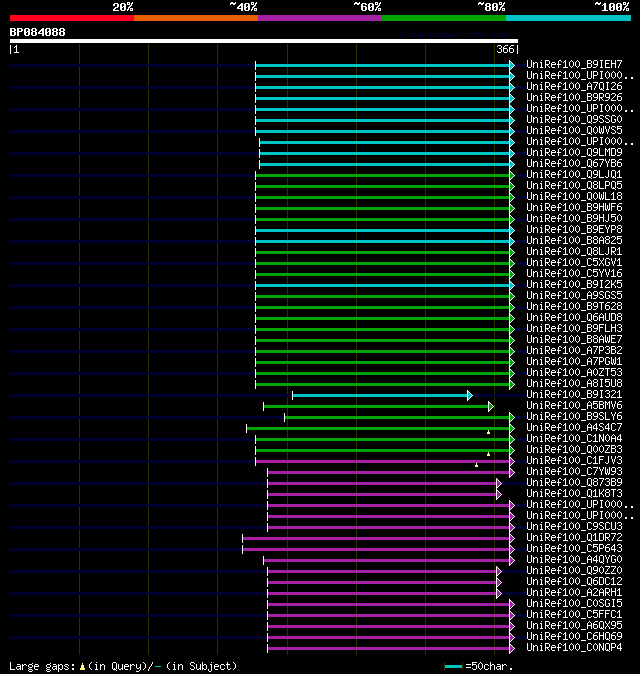Image resolution: width=640 pixels, height=674 pixels.
Task: Select the white BP084088 query bar
Action: click(x=264, y=41)
